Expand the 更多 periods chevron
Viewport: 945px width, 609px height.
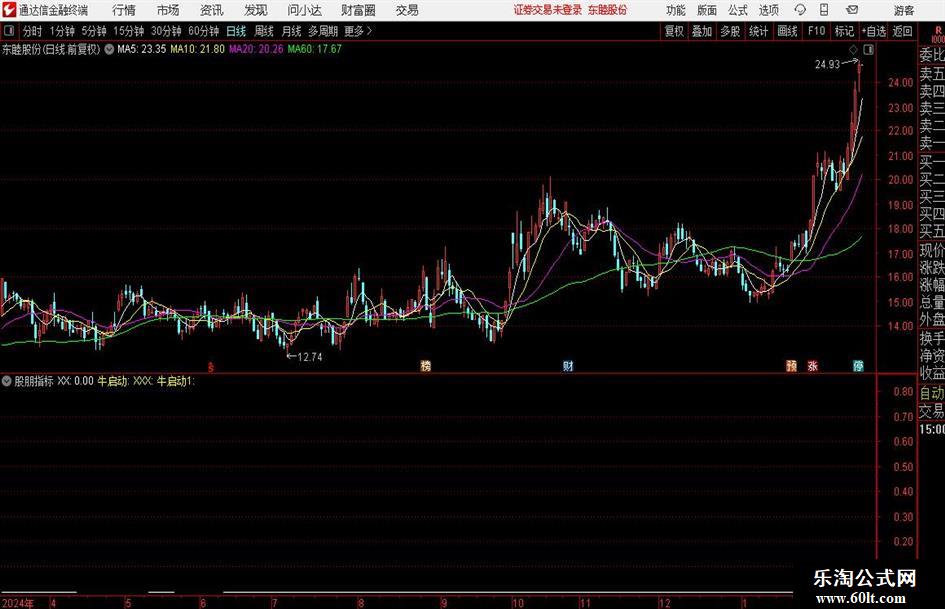coord(369,31)
